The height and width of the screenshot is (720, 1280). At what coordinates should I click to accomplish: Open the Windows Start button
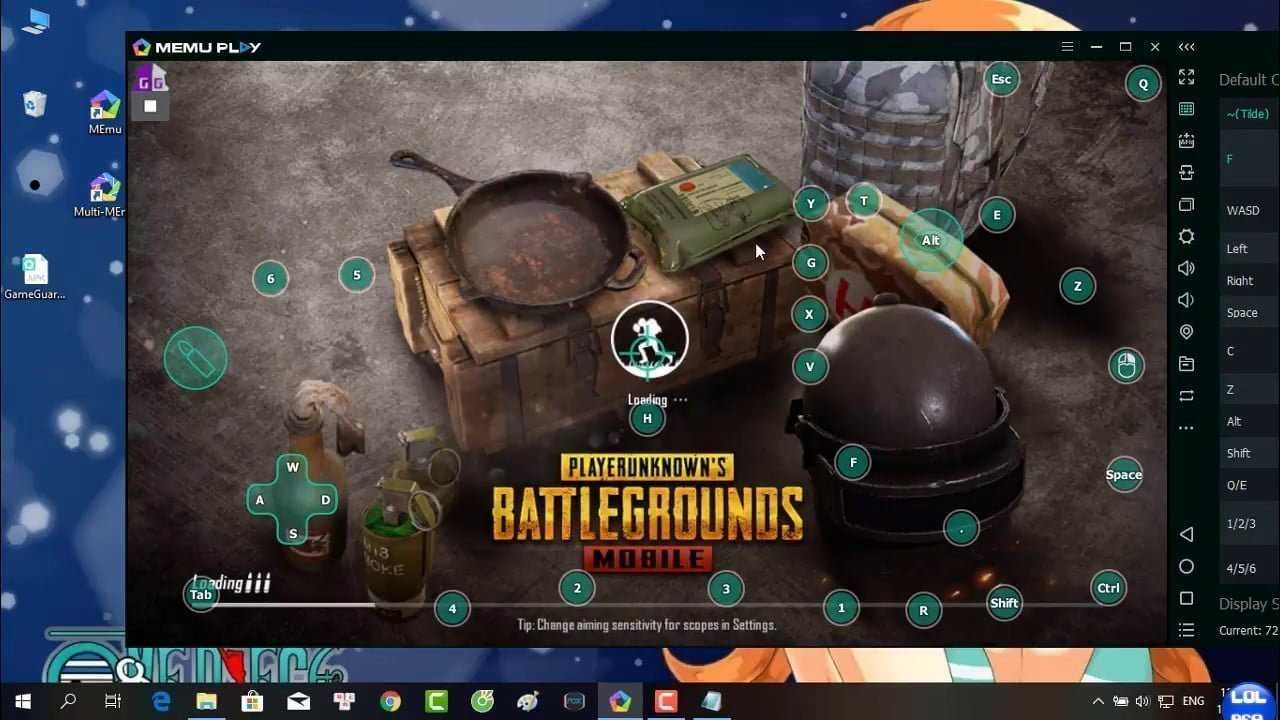(x=23, y=702)
